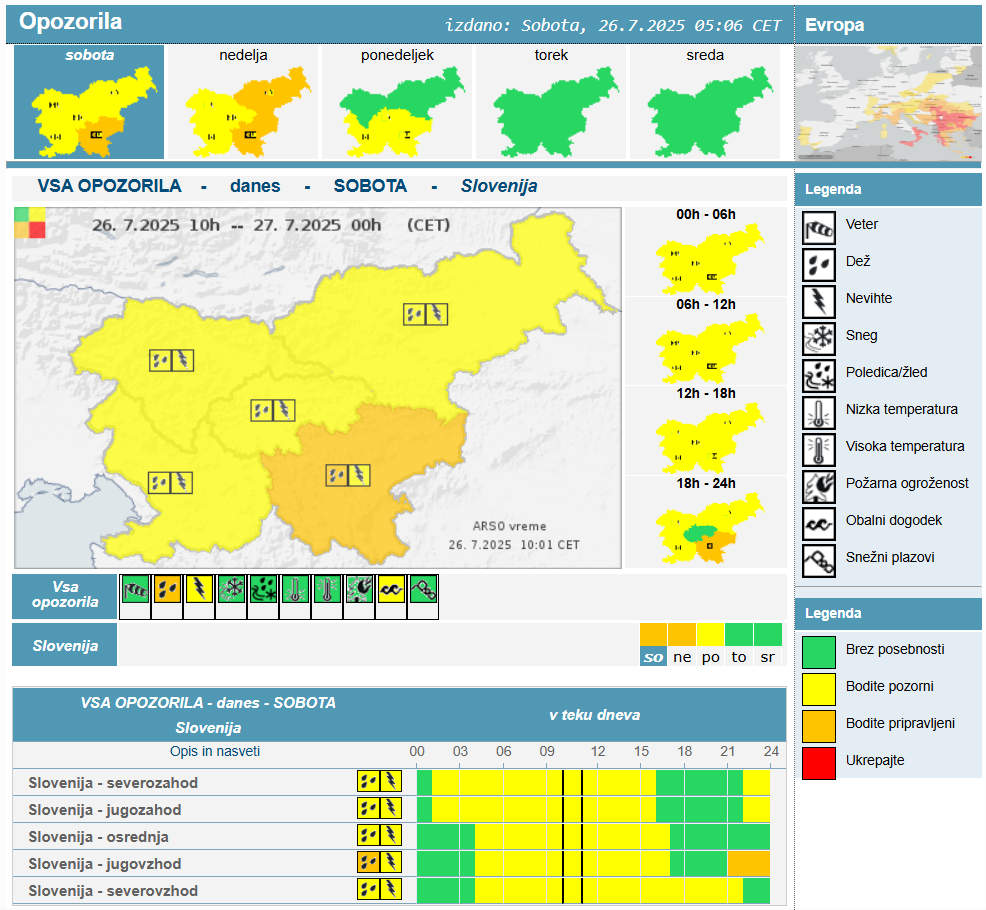This screenshot has height=910, width=986.
Task: Open the sobota forecast day tab
Action: (89, 102)
